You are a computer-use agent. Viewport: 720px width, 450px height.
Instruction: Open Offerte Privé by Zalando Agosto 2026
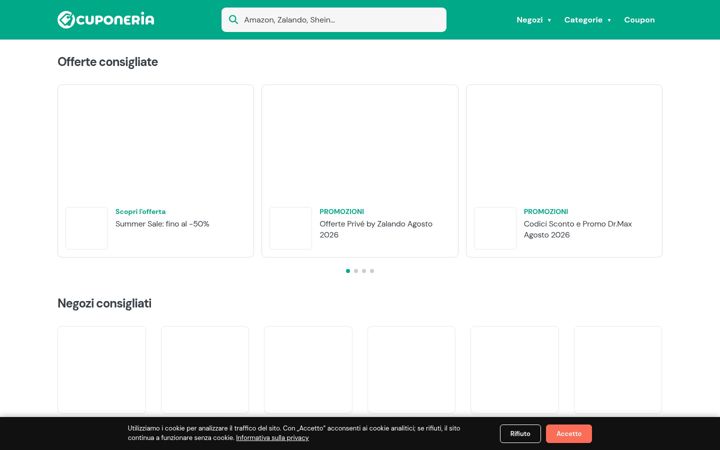tap(376, 229)
